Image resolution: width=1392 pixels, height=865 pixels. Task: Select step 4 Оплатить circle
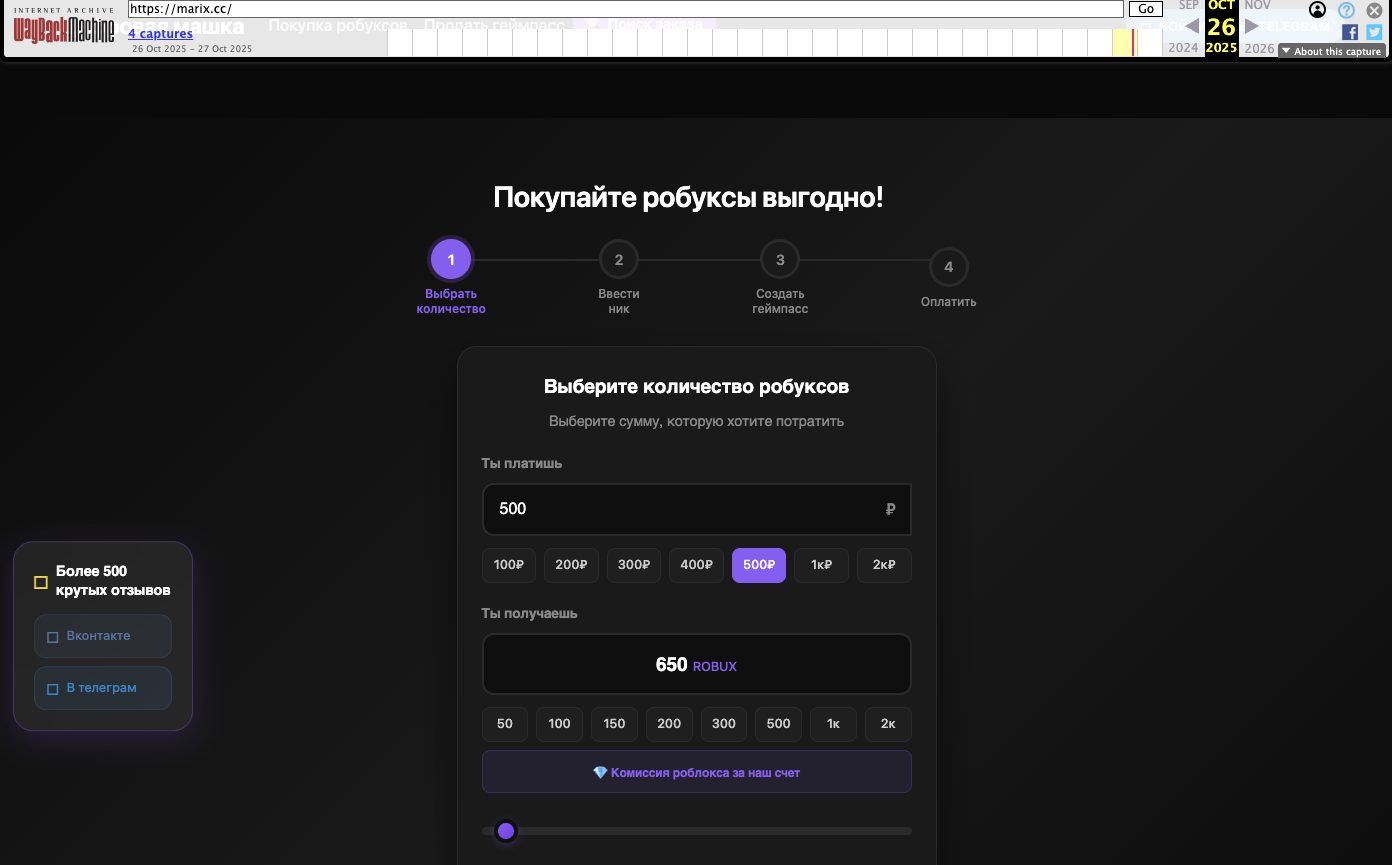[949, 267]
